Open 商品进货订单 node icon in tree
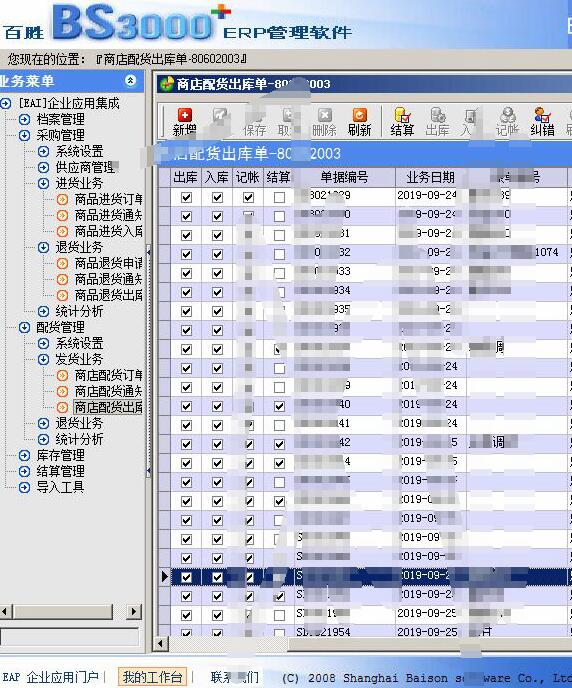The image size is (572, 688). pyautogui.click(x=62, y=200)
